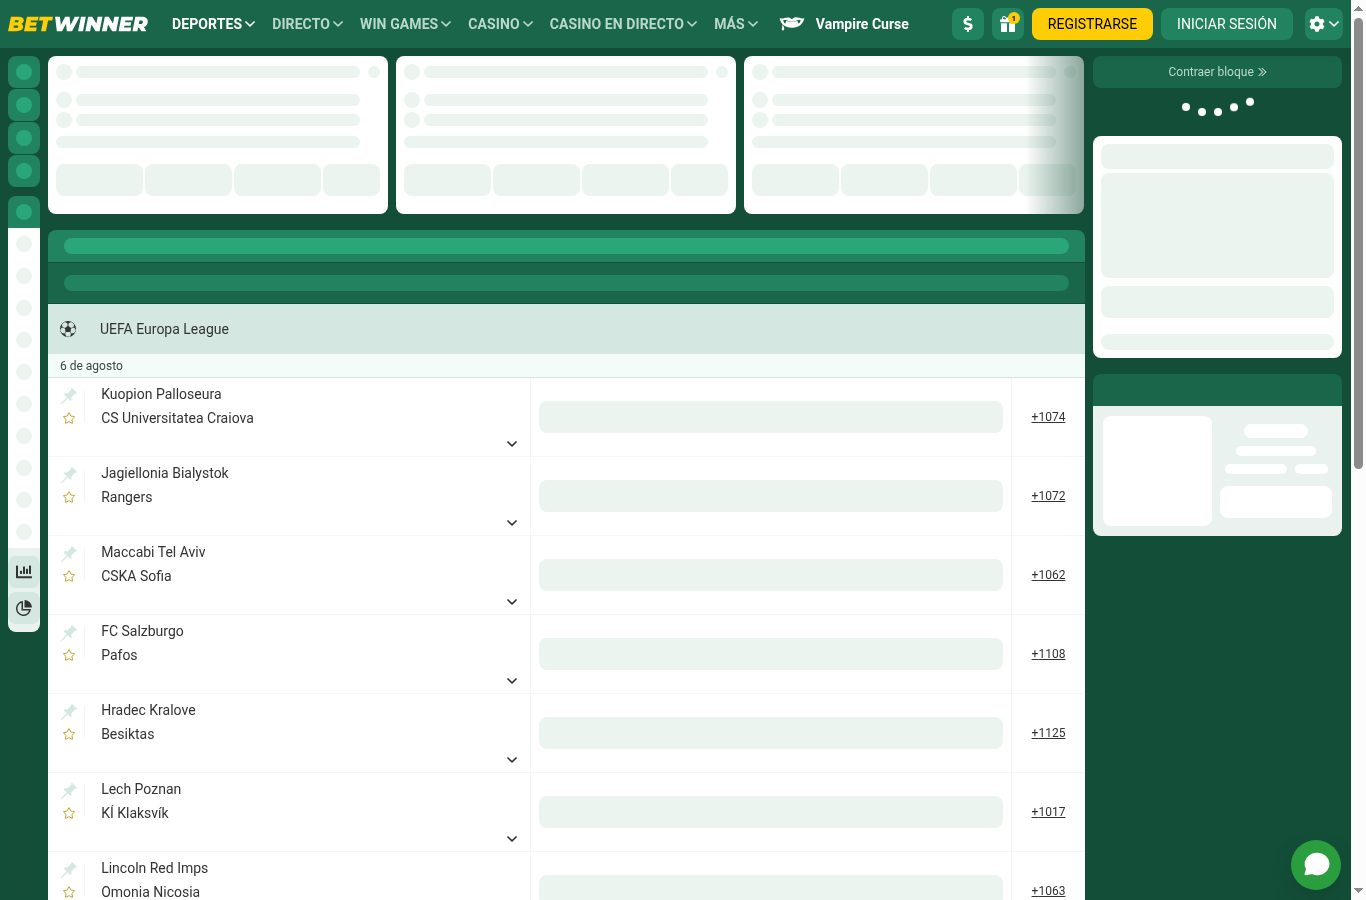Open the CASINO menu
Viewport: 1366px width, 900px height.
coord(500,24)
